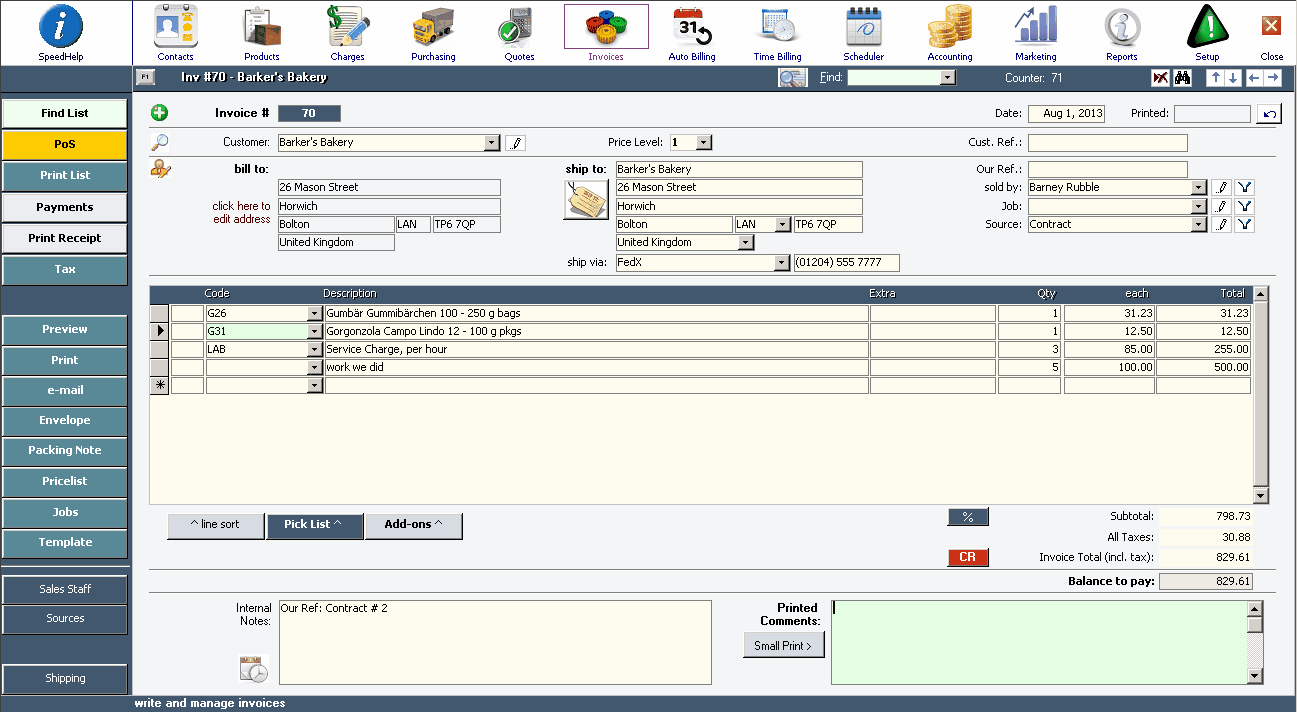Open Sales Staff in sidebar
This screenshot has height=712, width=1297.
pyautogui.click(x=65, y=589)
